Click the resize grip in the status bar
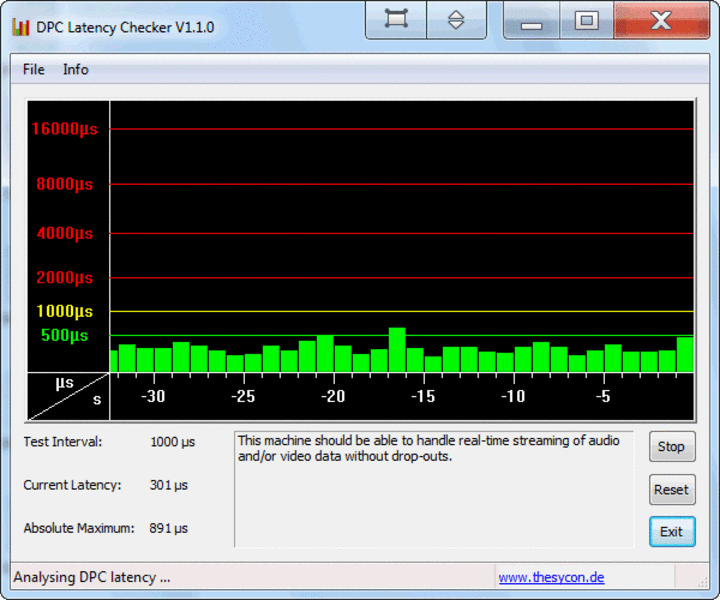The width and height of the screenshot is (720, 600). [703, 582]
